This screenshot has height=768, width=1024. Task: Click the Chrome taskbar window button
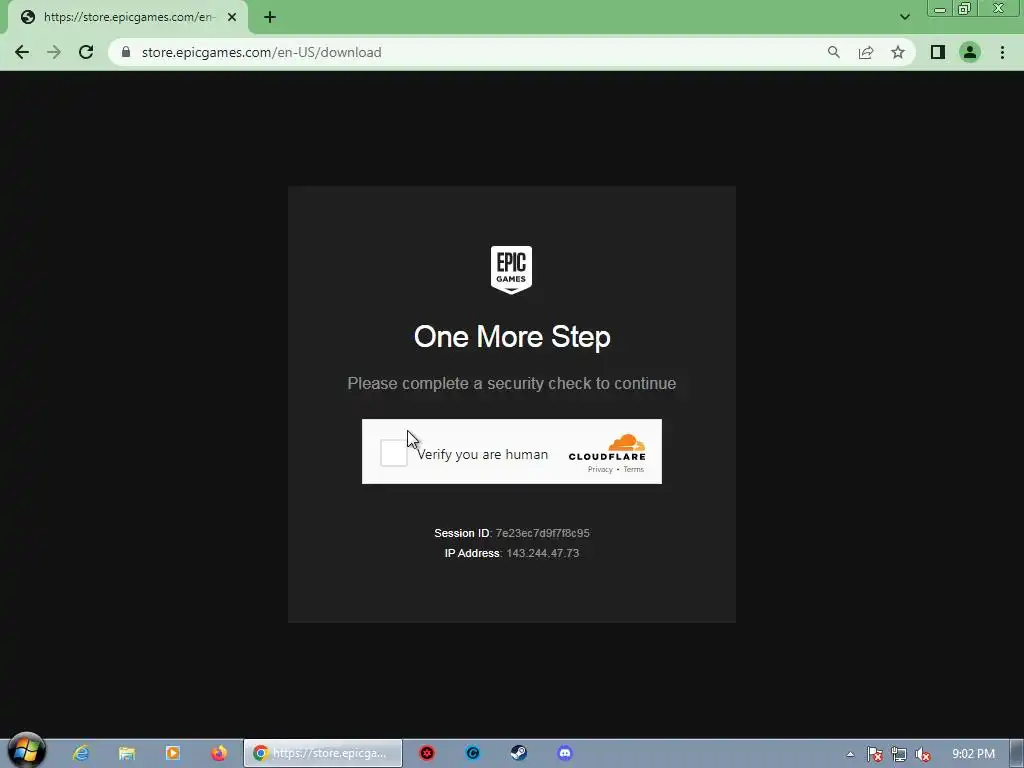tap(323, 753)
